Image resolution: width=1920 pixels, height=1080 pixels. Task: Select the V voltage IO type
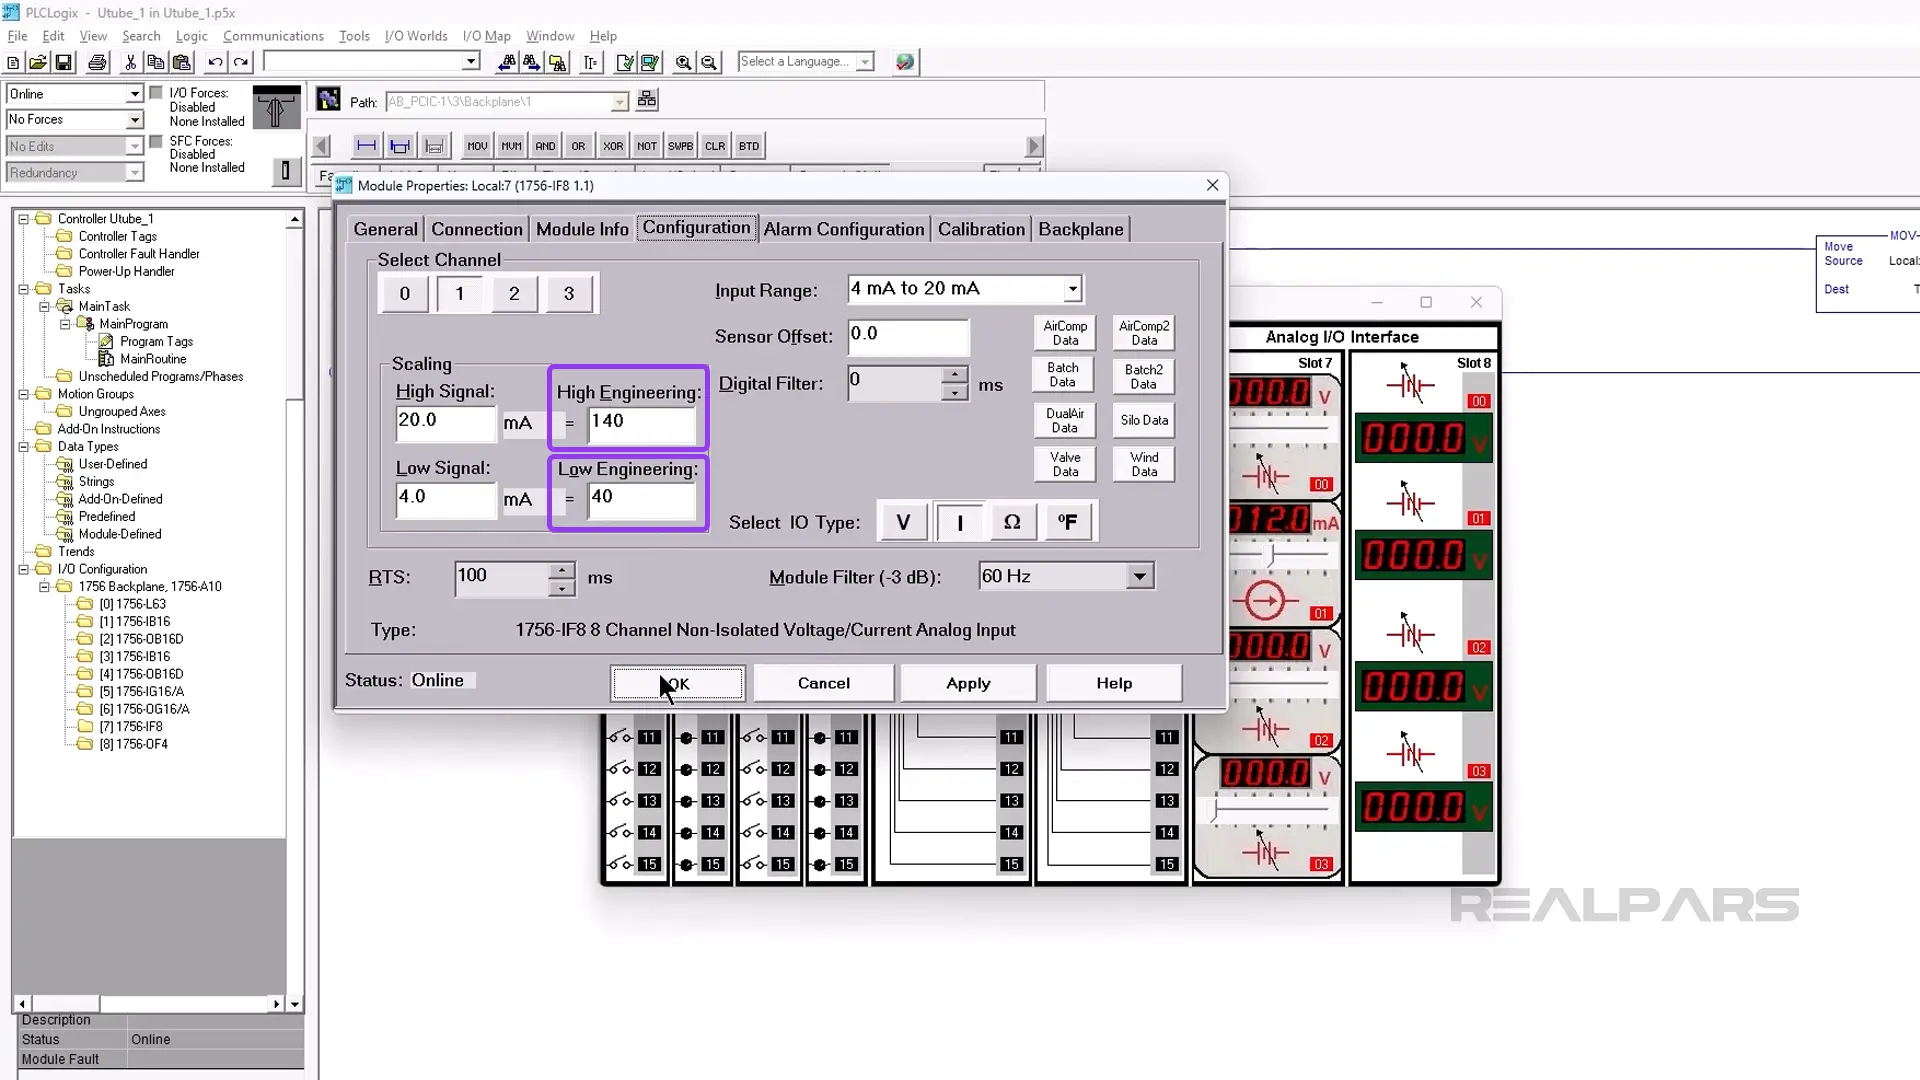903,522
